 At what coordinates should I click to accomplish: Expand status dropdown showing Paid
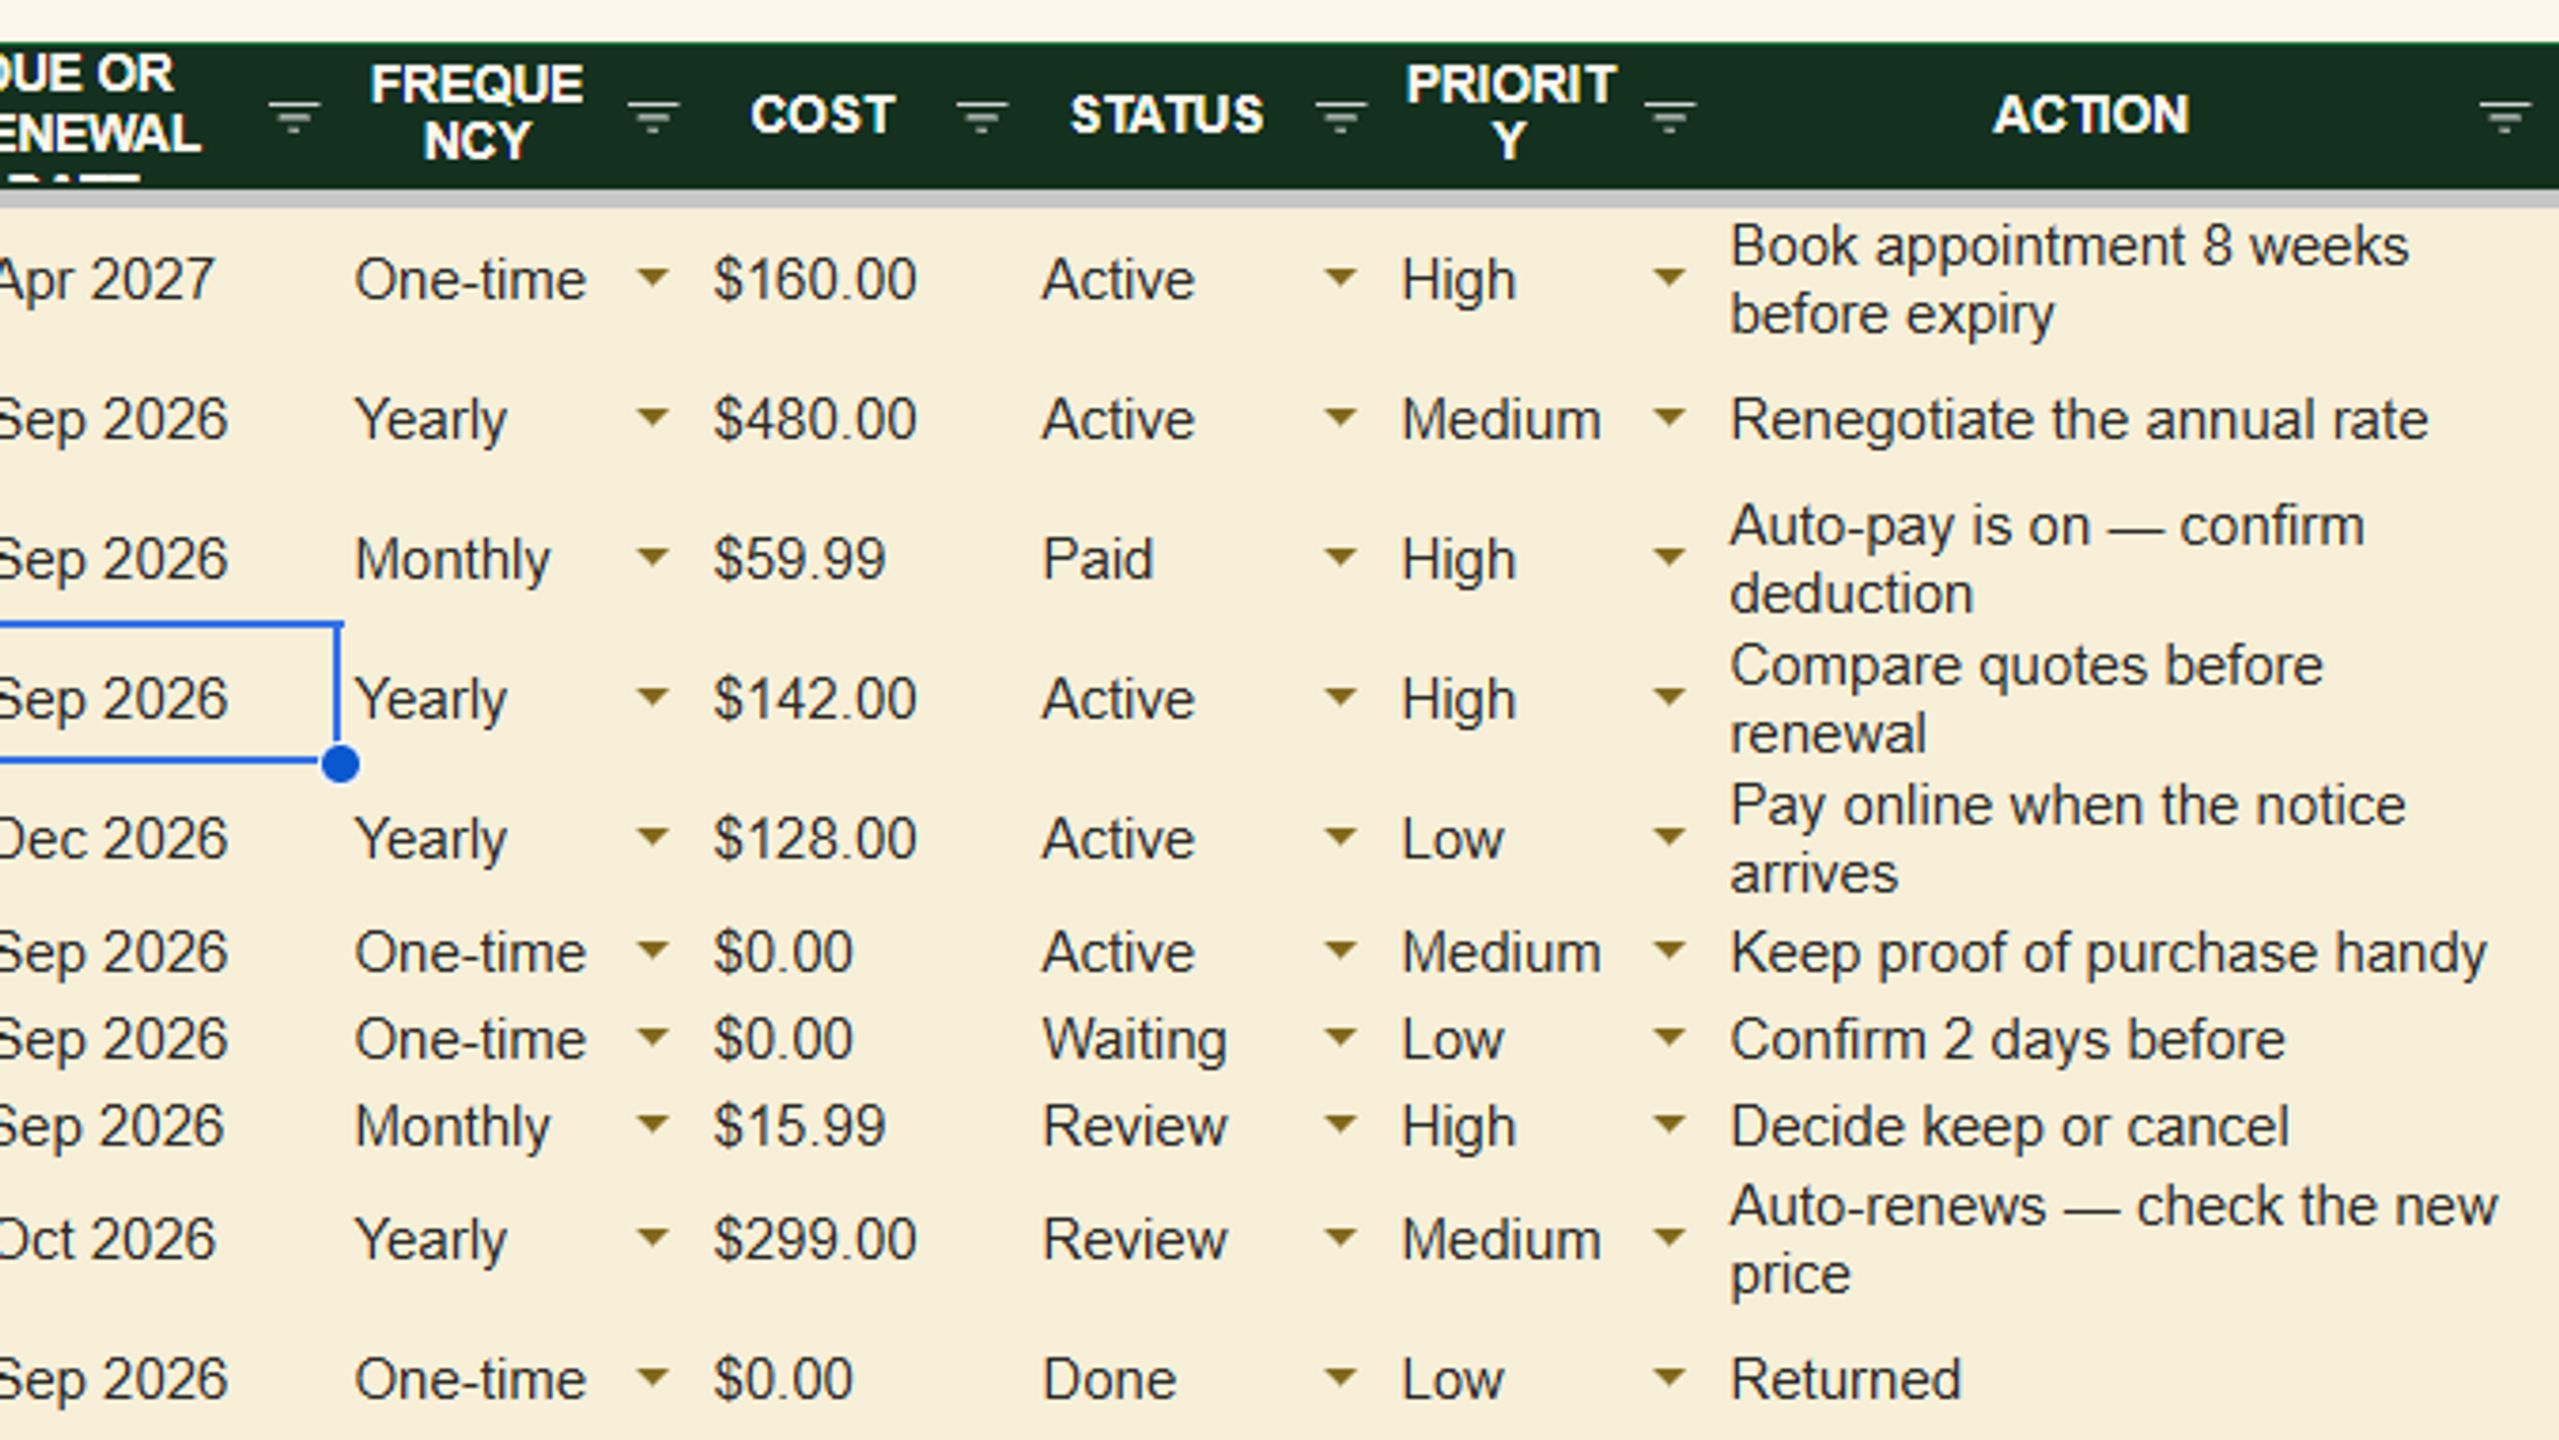[x=1340, y=556]
